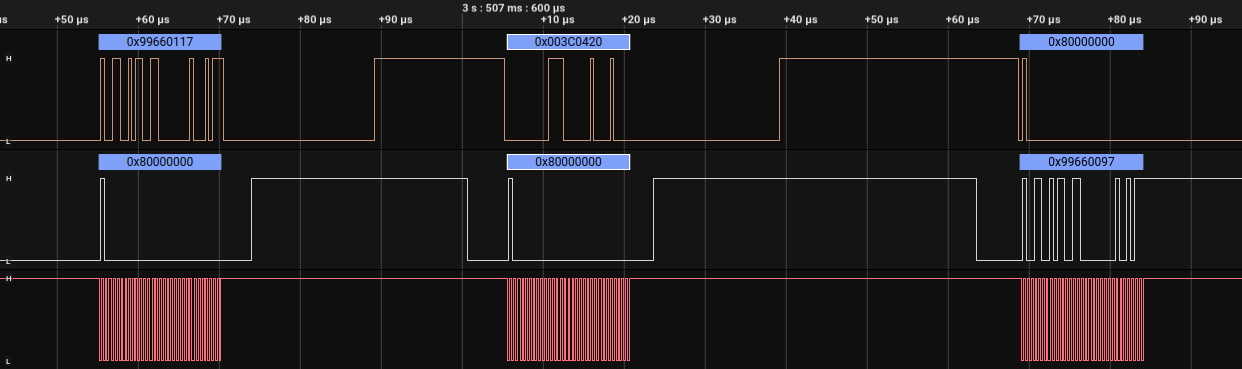
Task: Select the 0x003C0420 decoded data bubble
Action: [x=568, y=42]
